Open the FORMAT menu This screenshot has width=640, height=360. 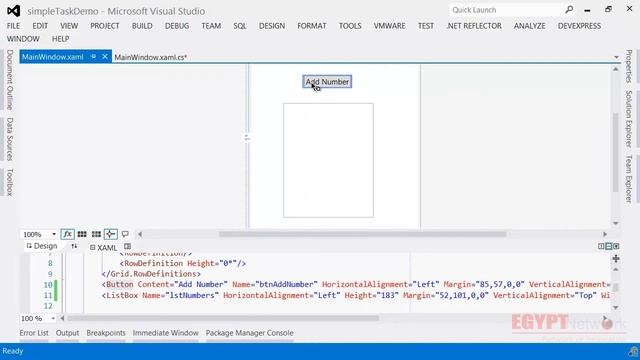tap(312, 26)
